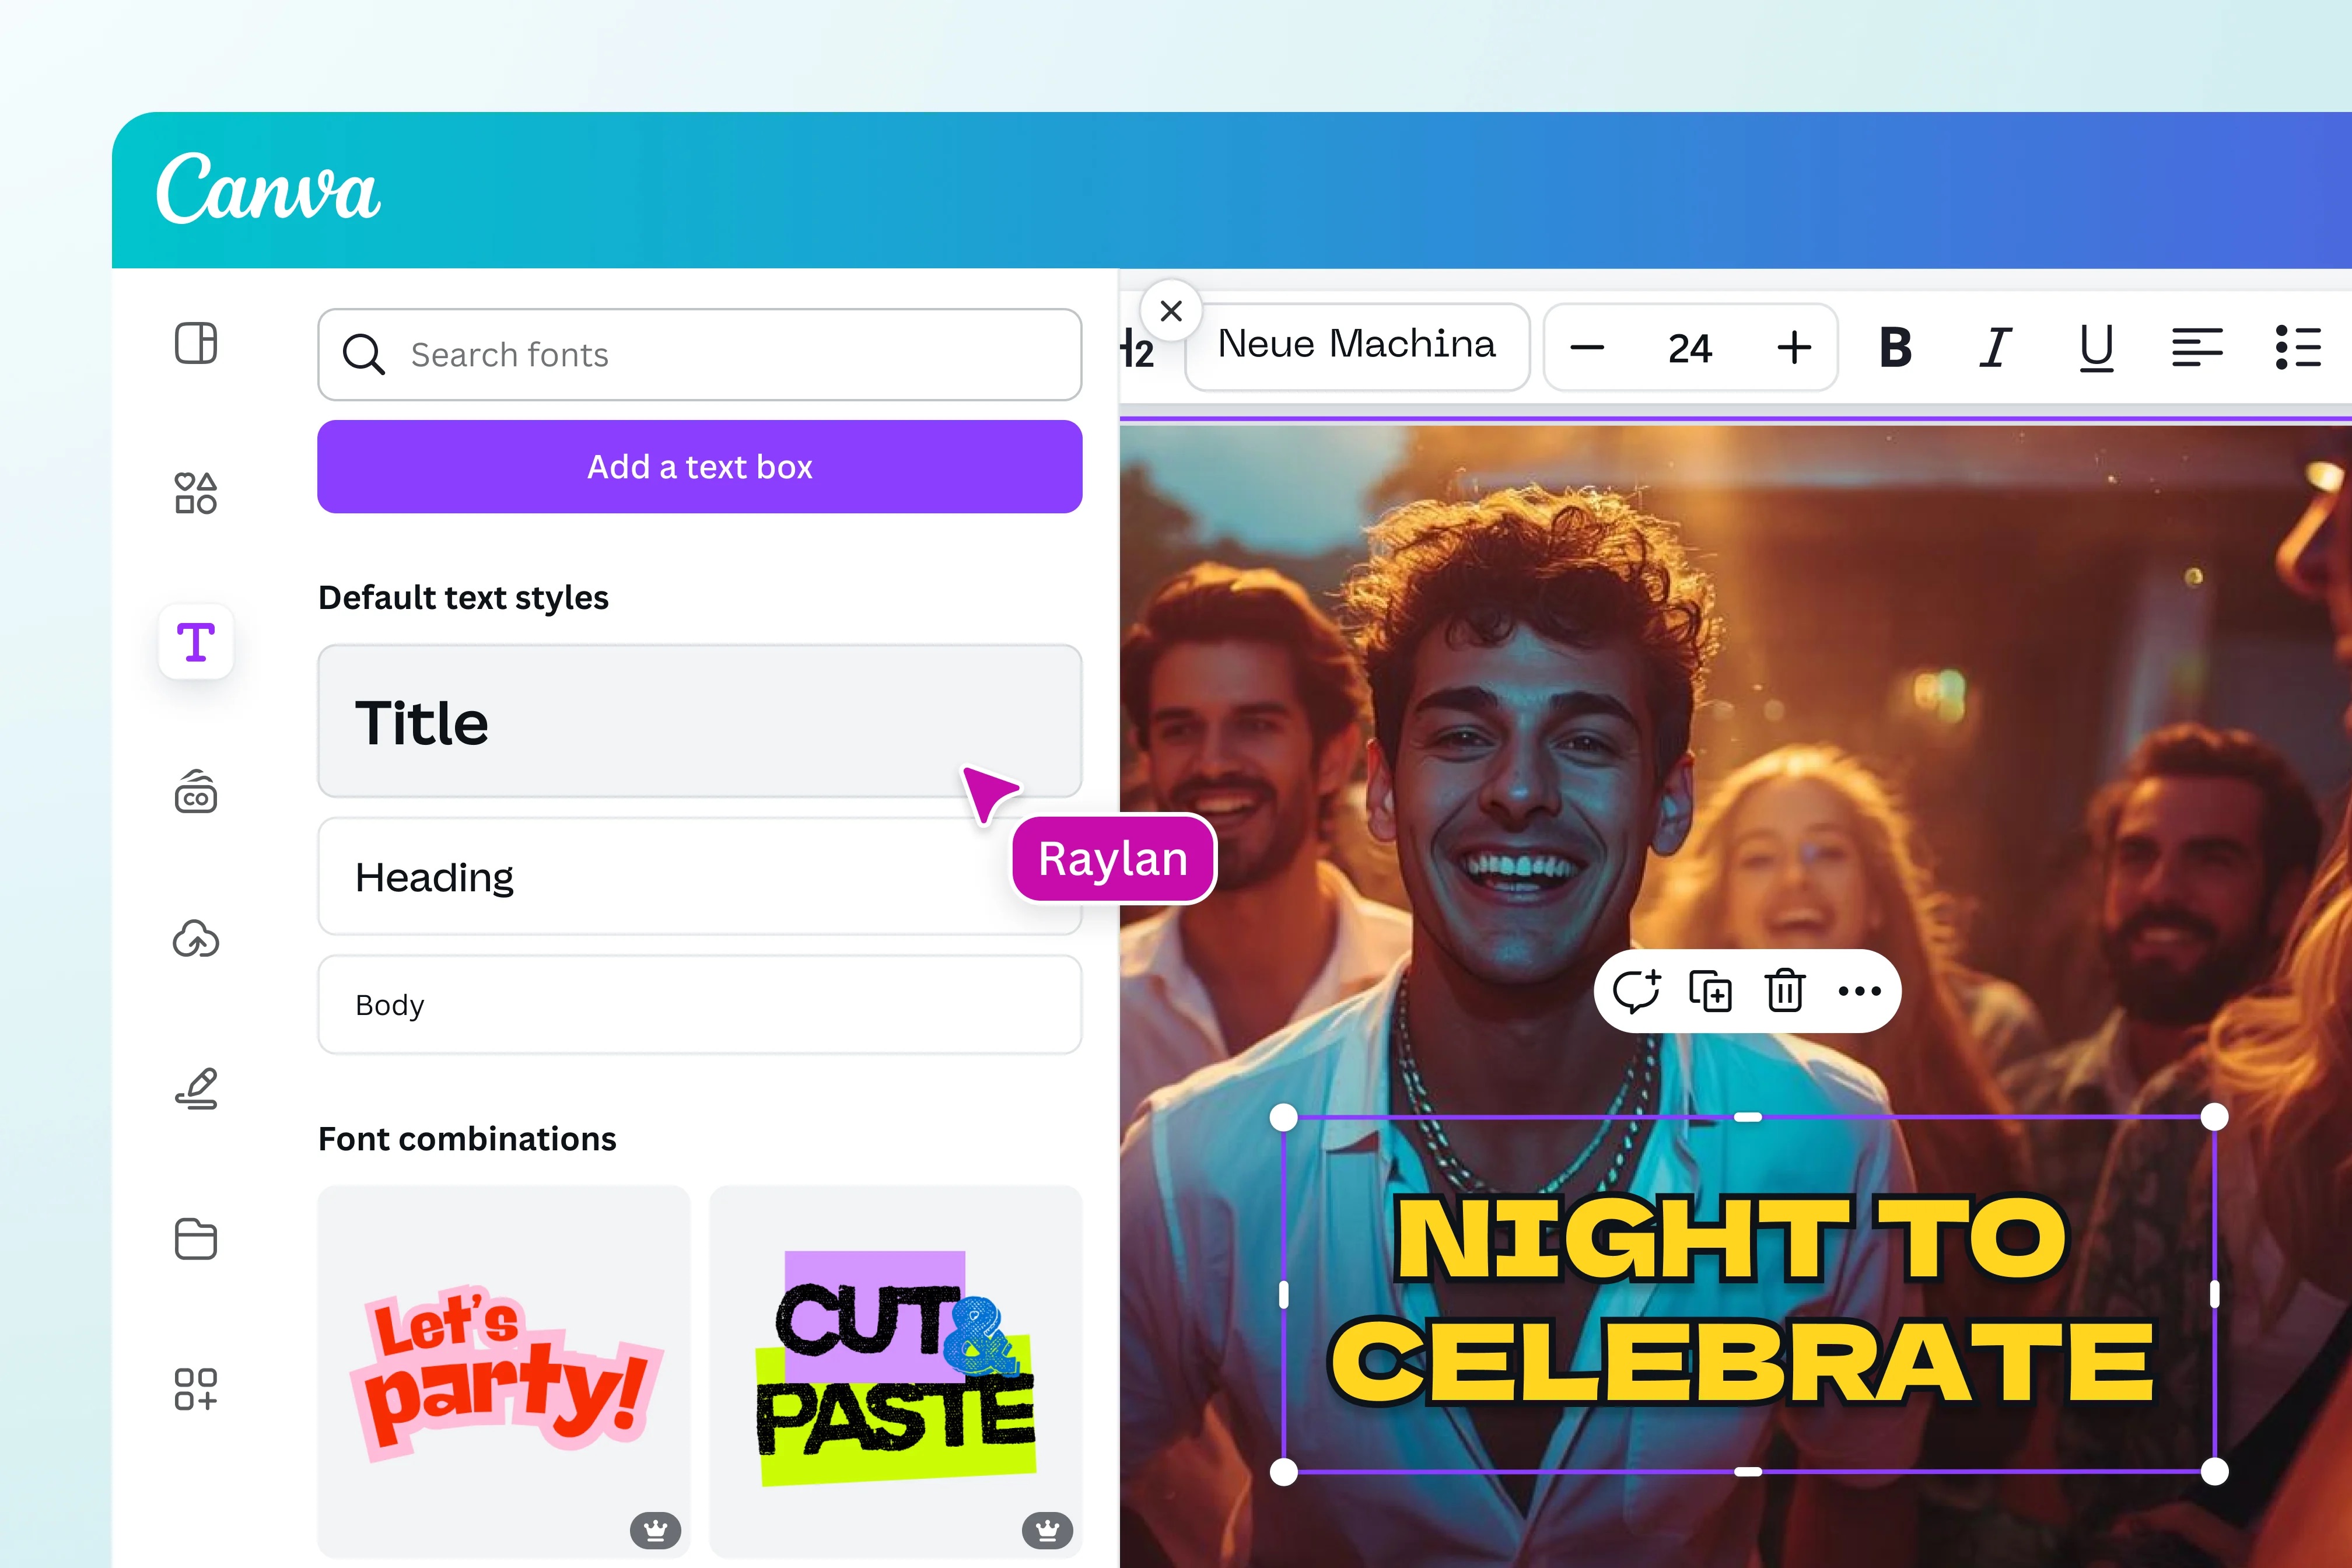Choose the Cut & Paste font combination

(896, 1372)
